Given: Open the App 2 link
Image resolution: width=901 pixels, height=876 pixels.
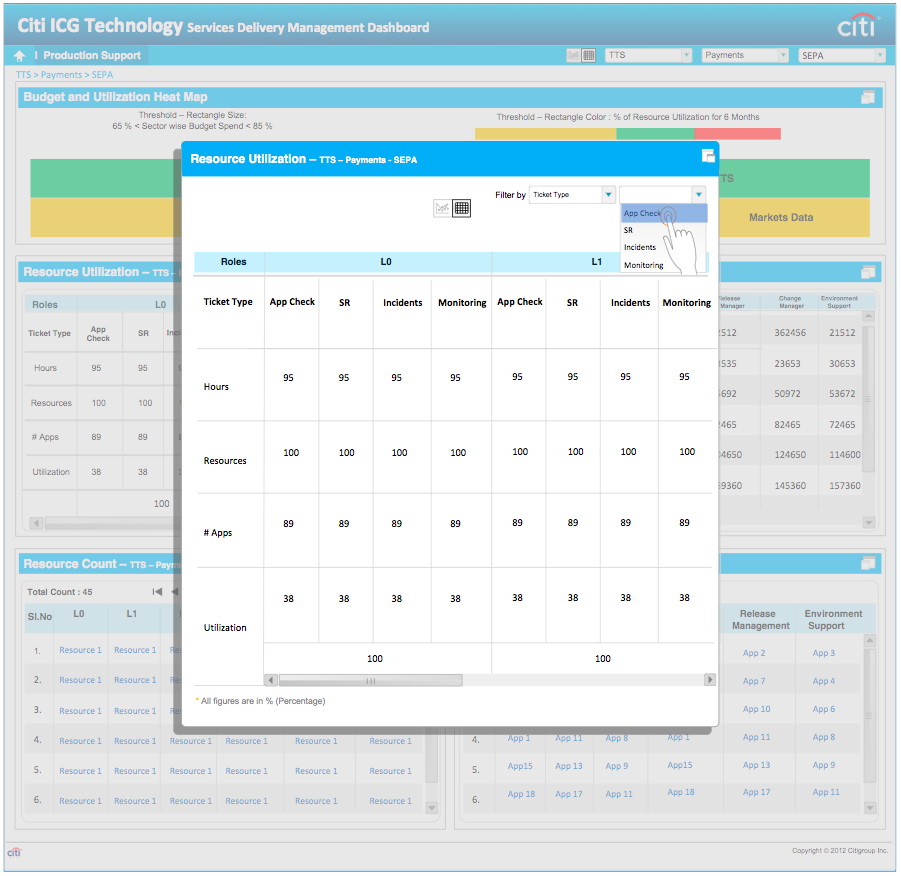Looking at the screenshot, I should coord(754,653).
